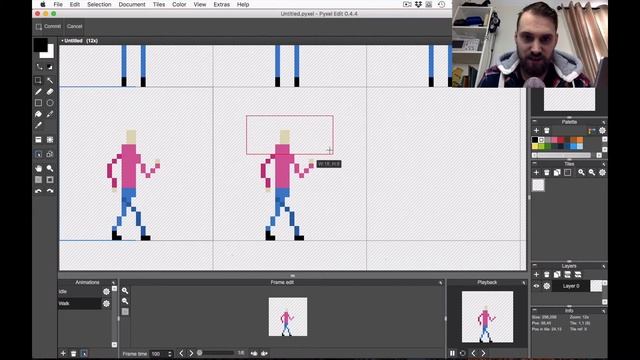Collapse the Tiles panel

click(535, 163)
